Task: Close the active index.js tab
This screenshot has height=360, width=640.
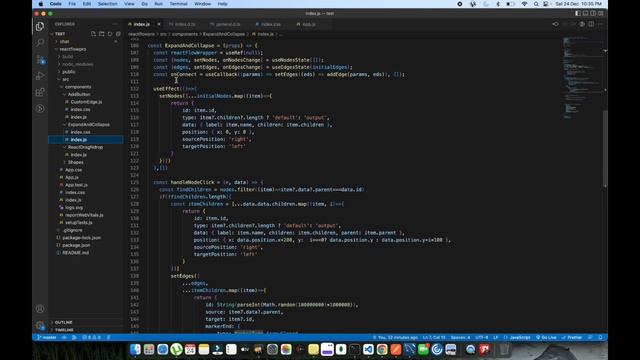Action: (x=159, y=24)
